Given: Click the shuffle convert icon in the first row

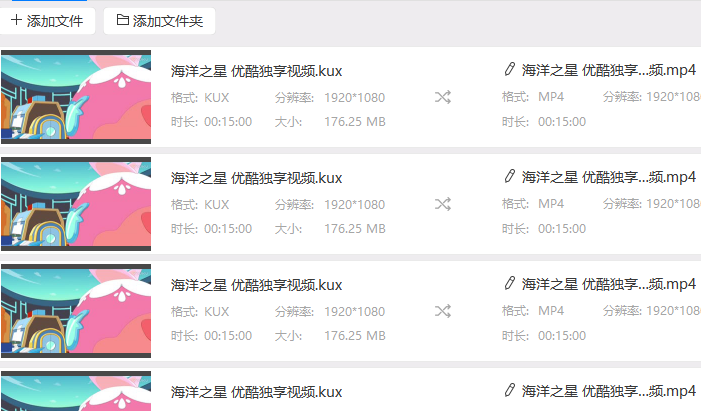Looking at the screenshot, I should [442, 97].
